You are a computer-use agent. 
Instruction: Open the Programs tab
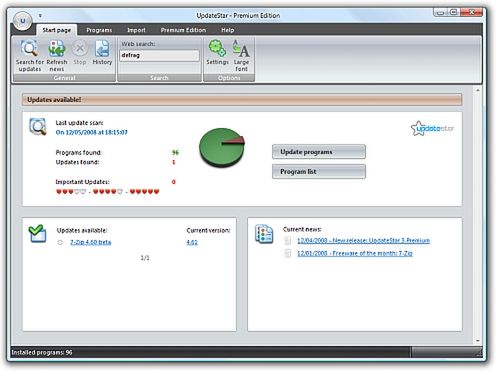tap(99, 30)
